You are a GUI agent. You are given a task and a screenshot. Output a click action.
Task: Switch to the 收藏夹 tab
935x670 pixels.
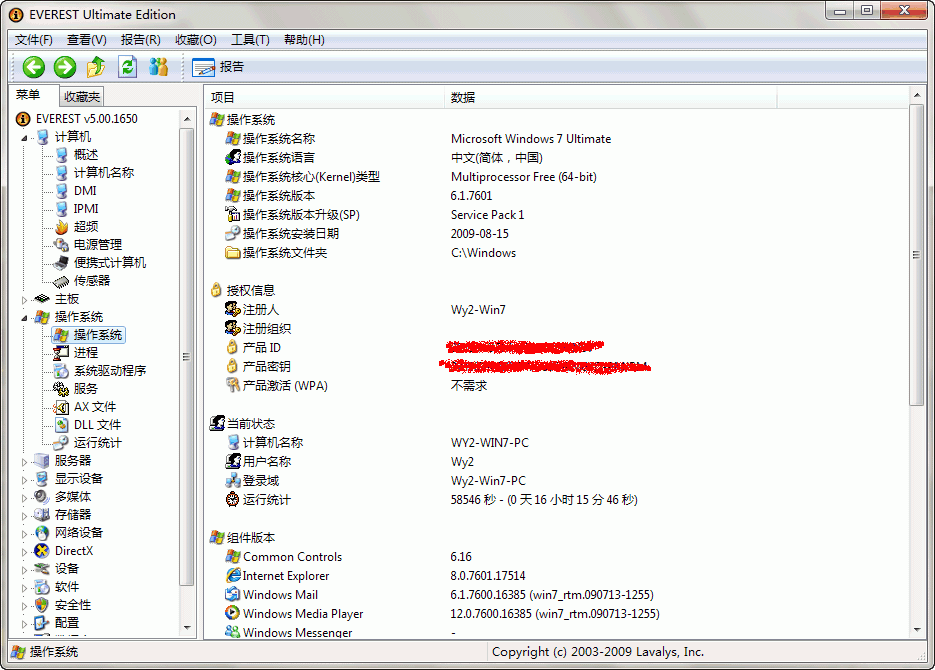[x=82, y=97]
